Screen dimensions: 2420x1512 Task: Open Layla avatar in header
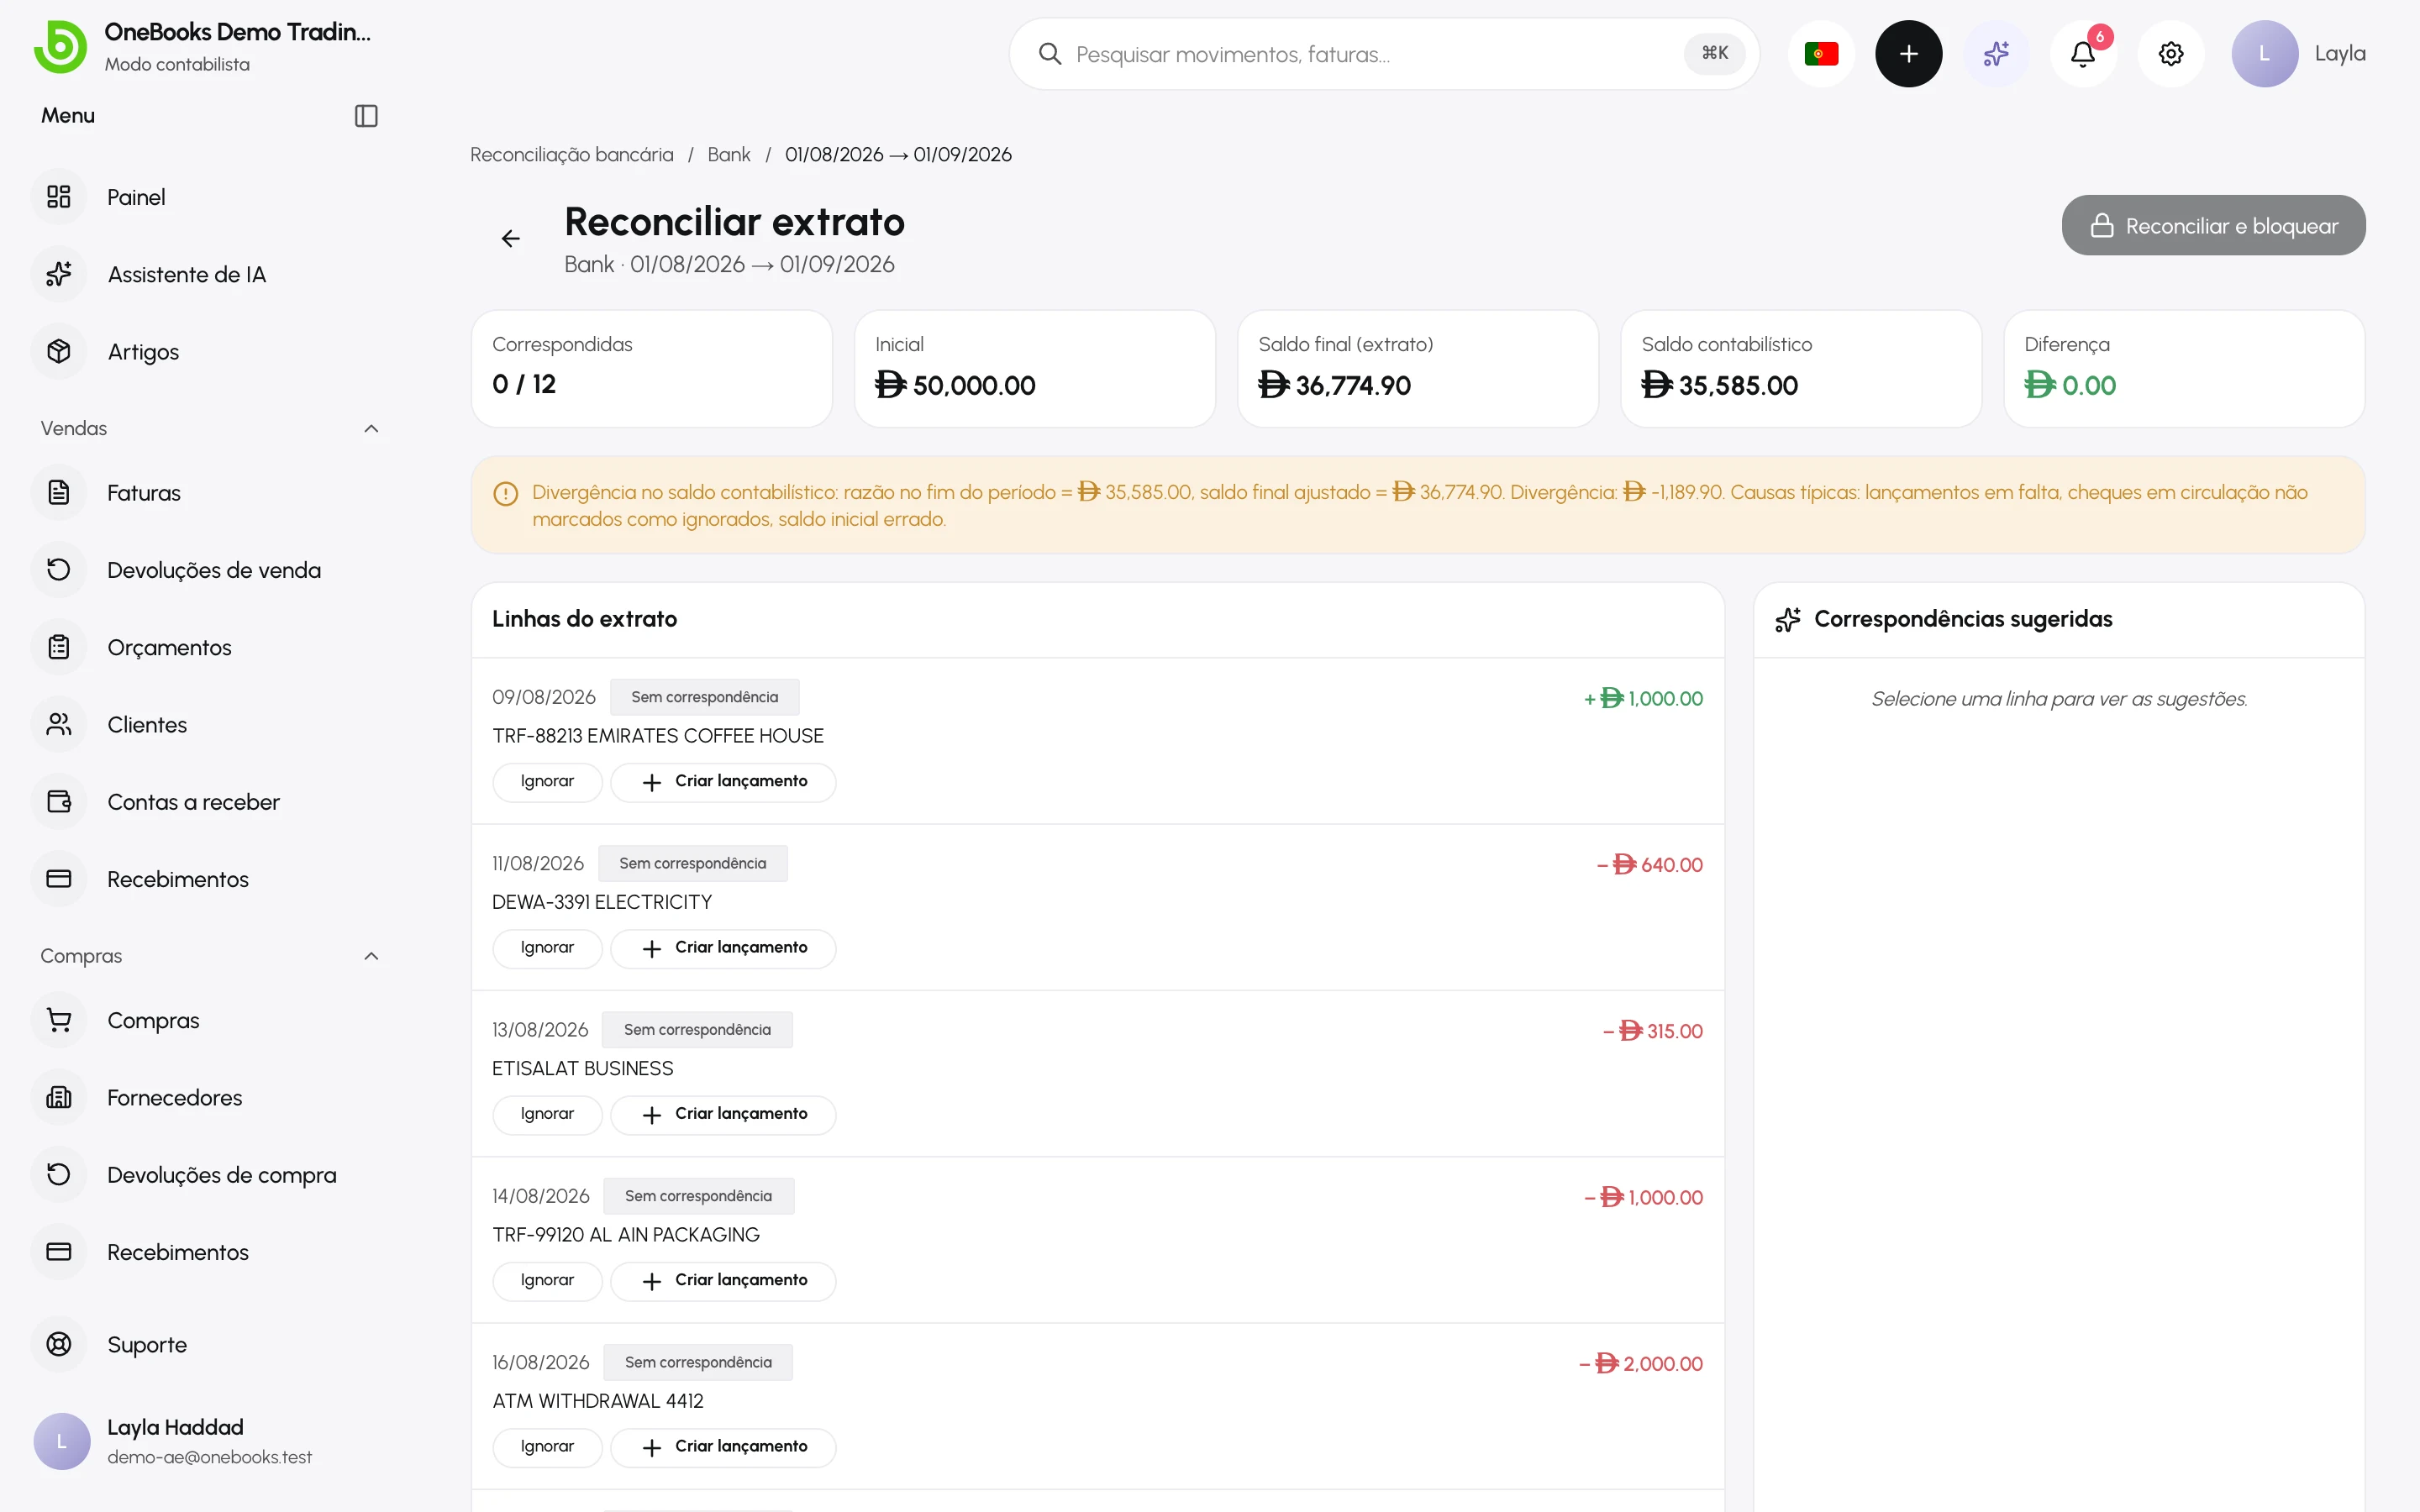[2264, 54]
